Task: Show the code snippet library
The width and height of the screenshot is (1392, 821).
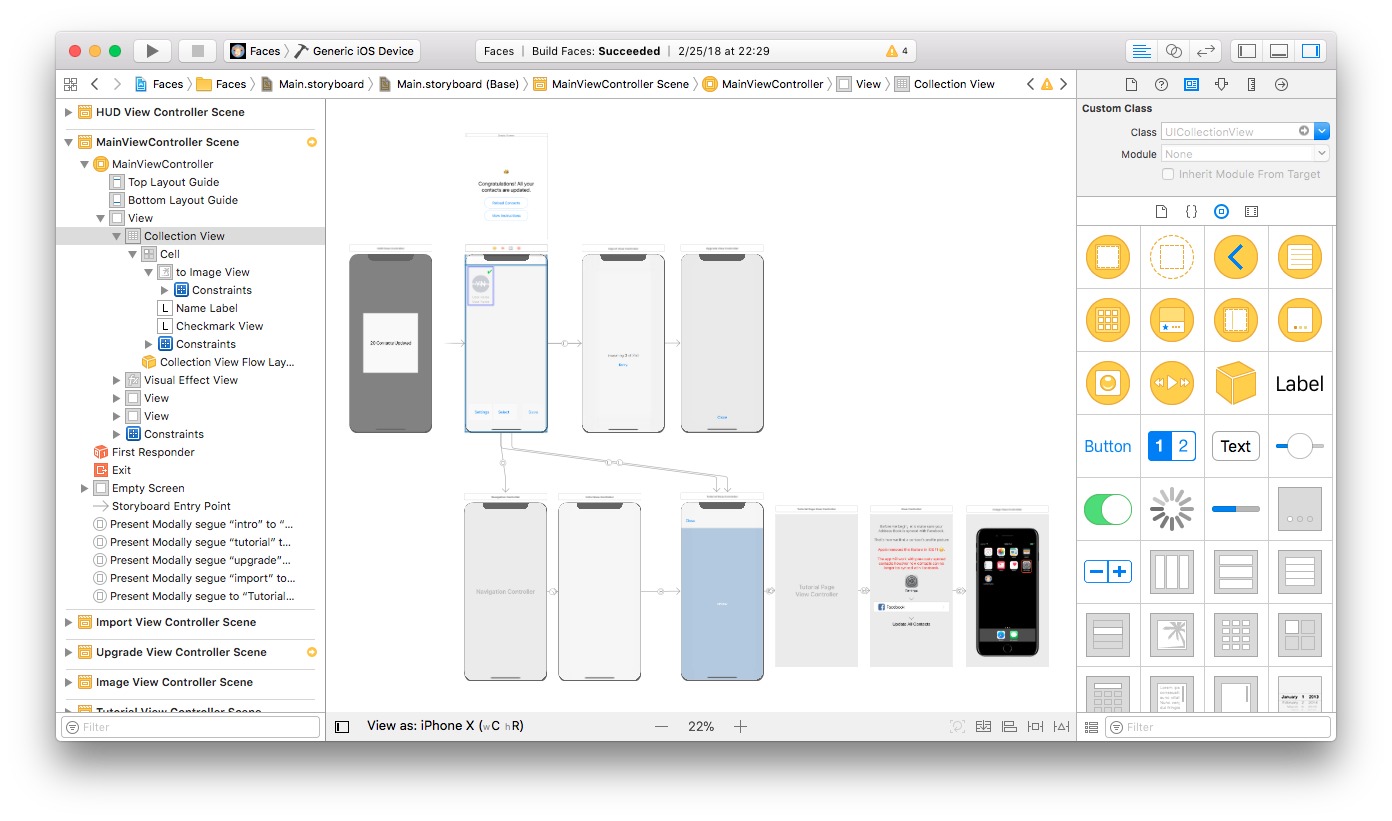Action: 1191,212
